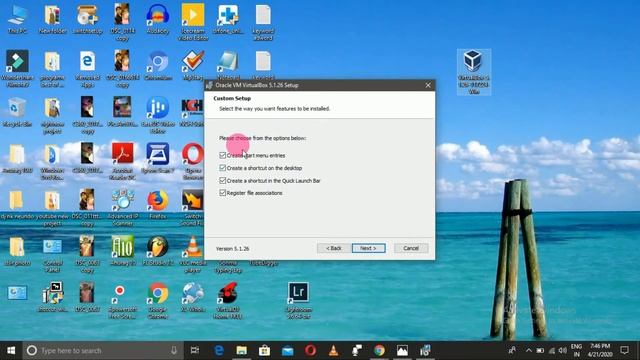Click the Type here to search box

pyautogui.click(x=103, y=350)
